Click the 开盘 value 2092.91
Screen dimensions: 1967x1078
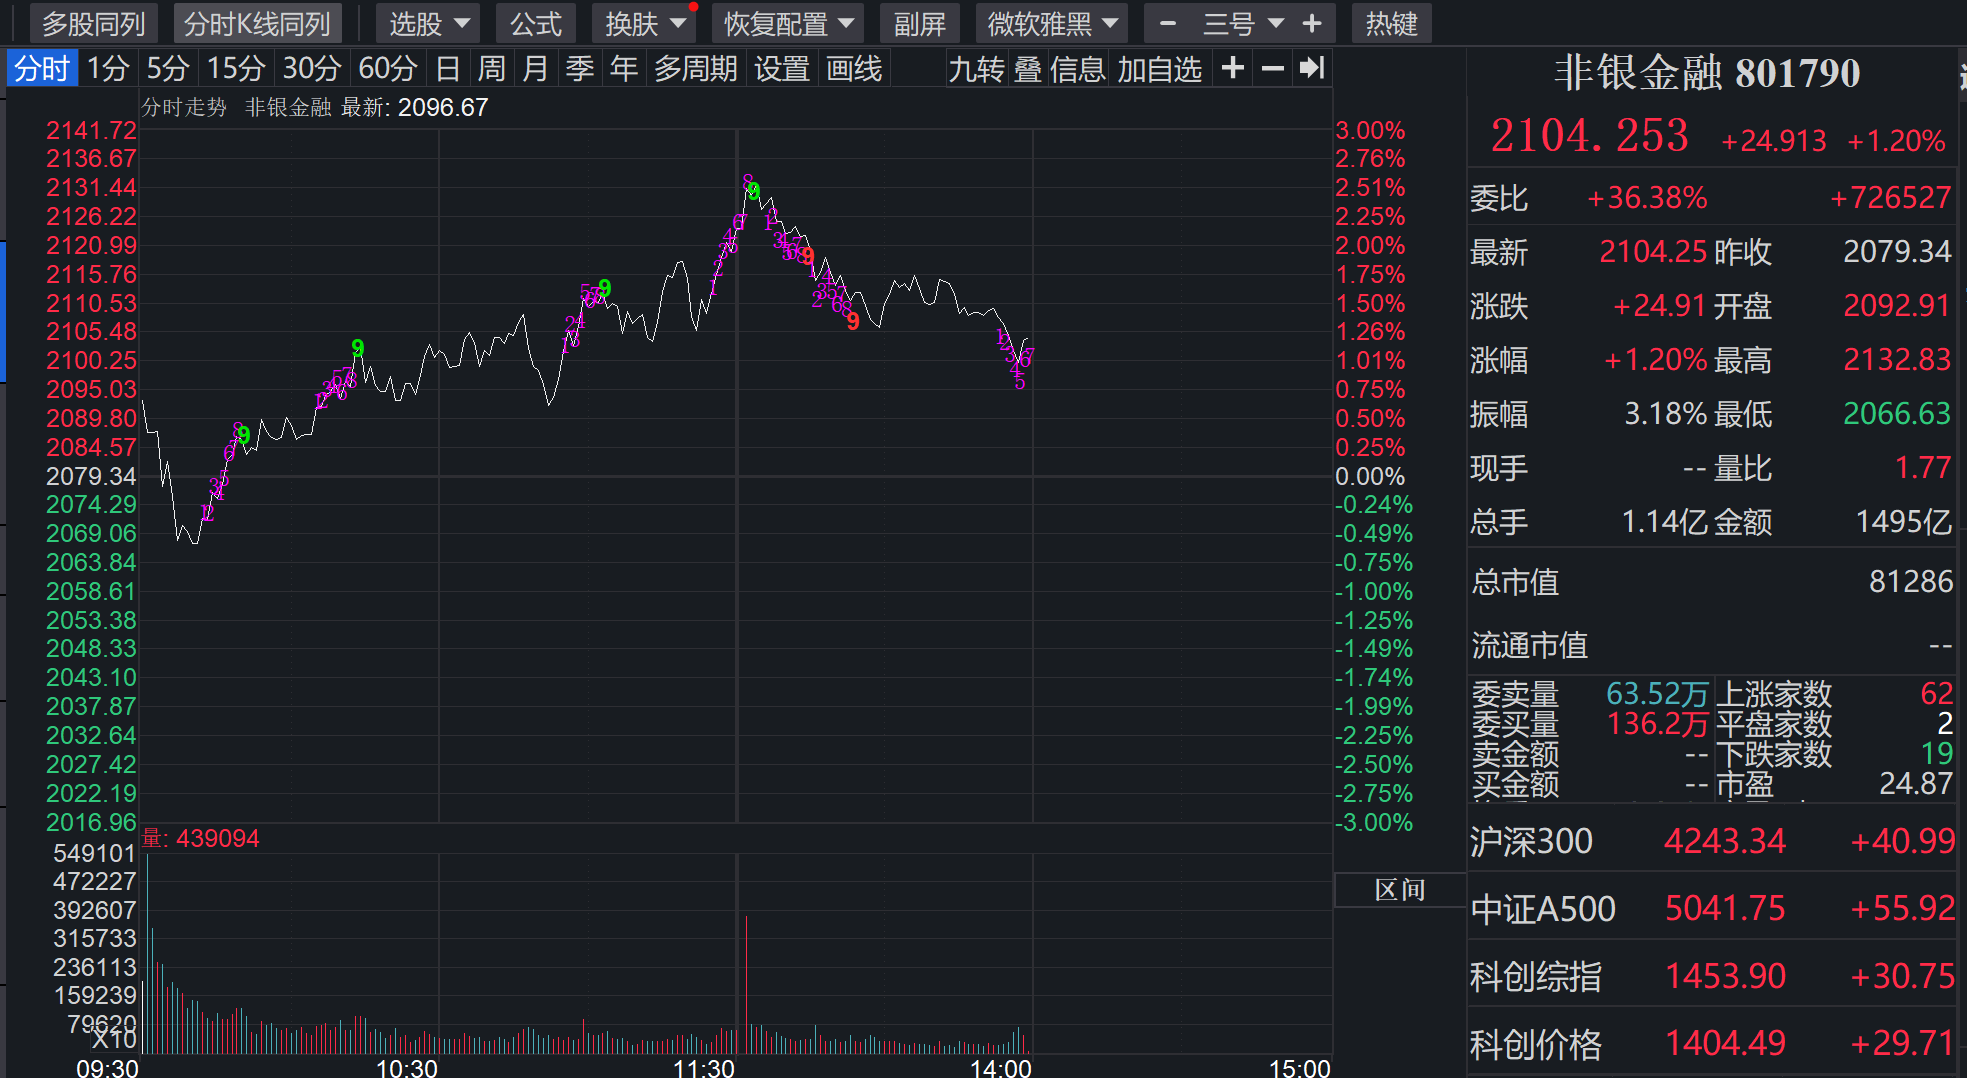(1897, 305)
